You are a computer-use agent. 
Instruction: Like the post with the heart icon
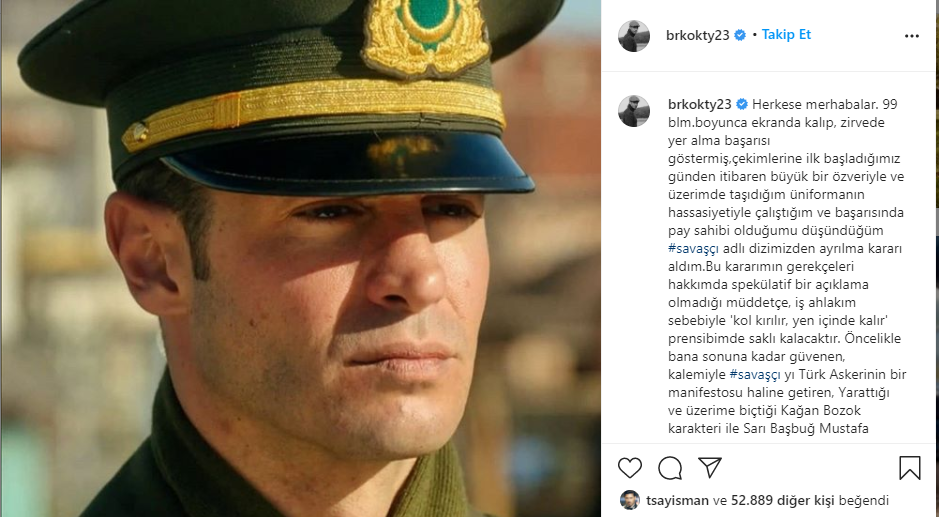[x=630, y=468]
